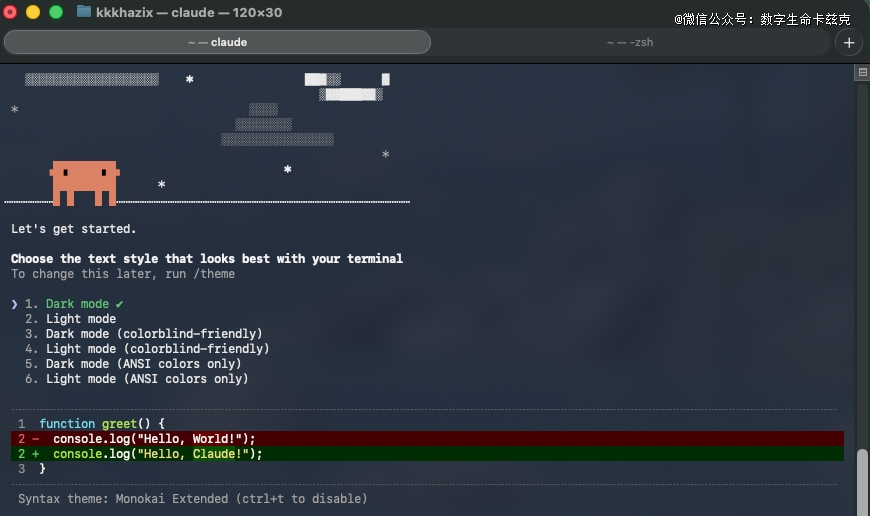Click the small square icon above the scrollbar
870x516 pixels.
[x=861, y=73]
